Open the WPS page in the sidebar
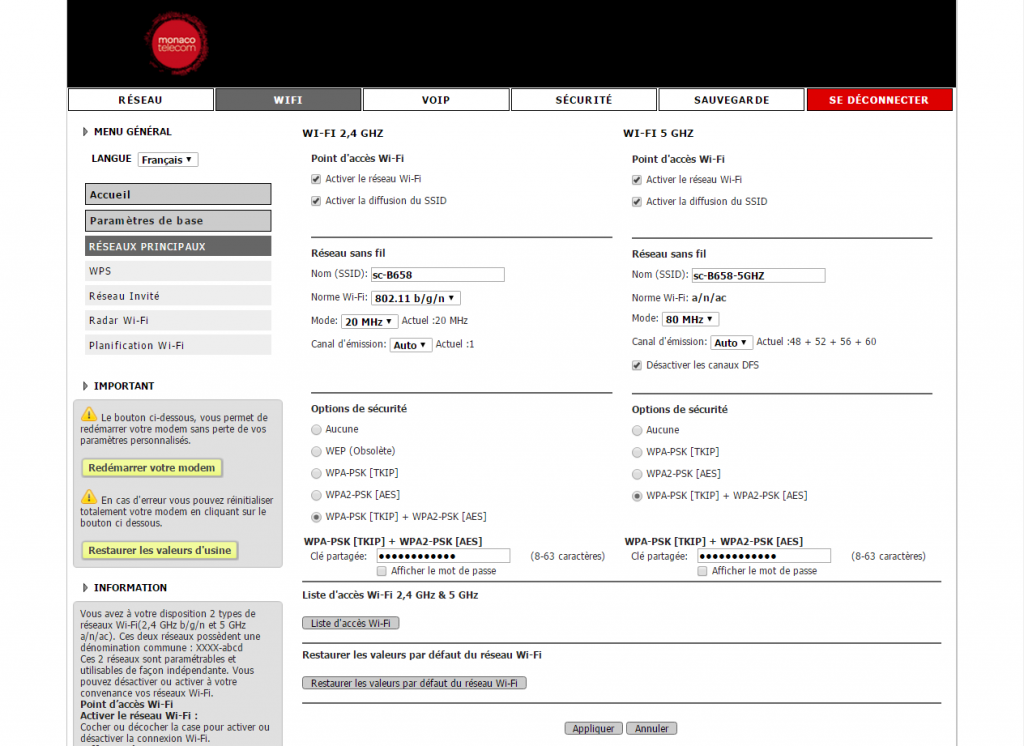The height and width of the screenshot is (746, 1024). point(178,270)
